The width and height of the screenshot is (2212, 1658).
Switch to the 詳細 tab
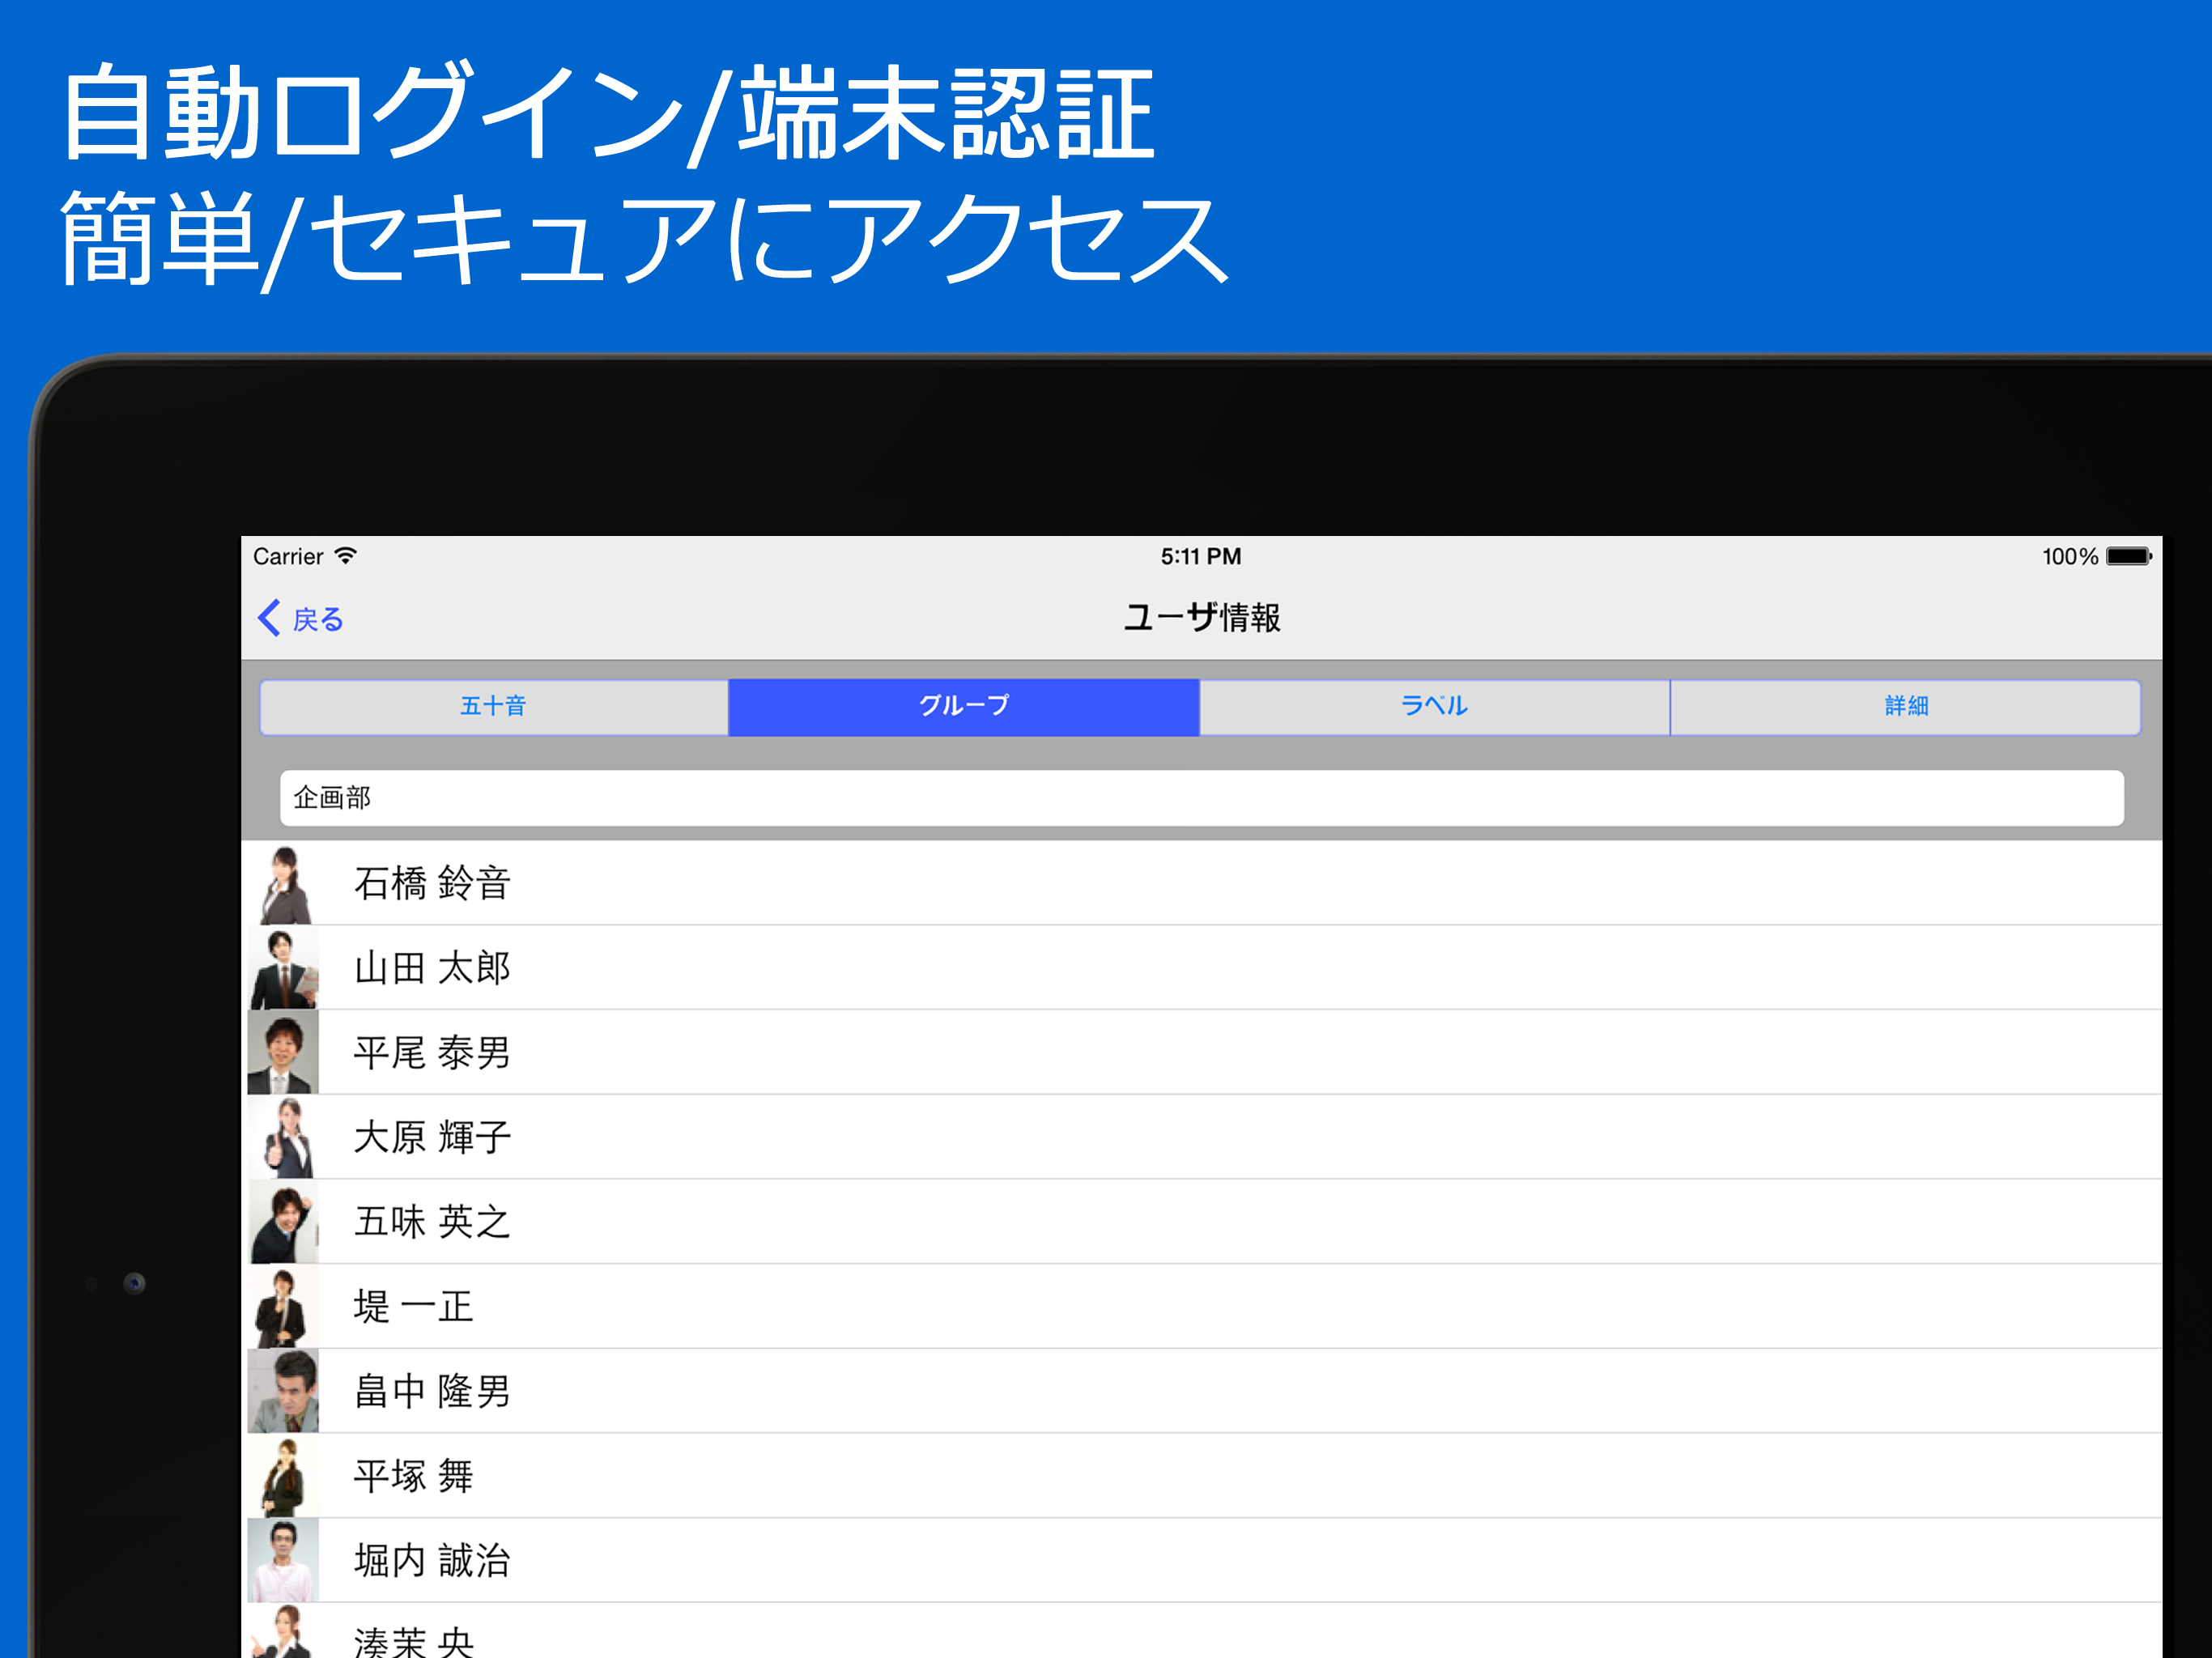[x=1905, y=706]
